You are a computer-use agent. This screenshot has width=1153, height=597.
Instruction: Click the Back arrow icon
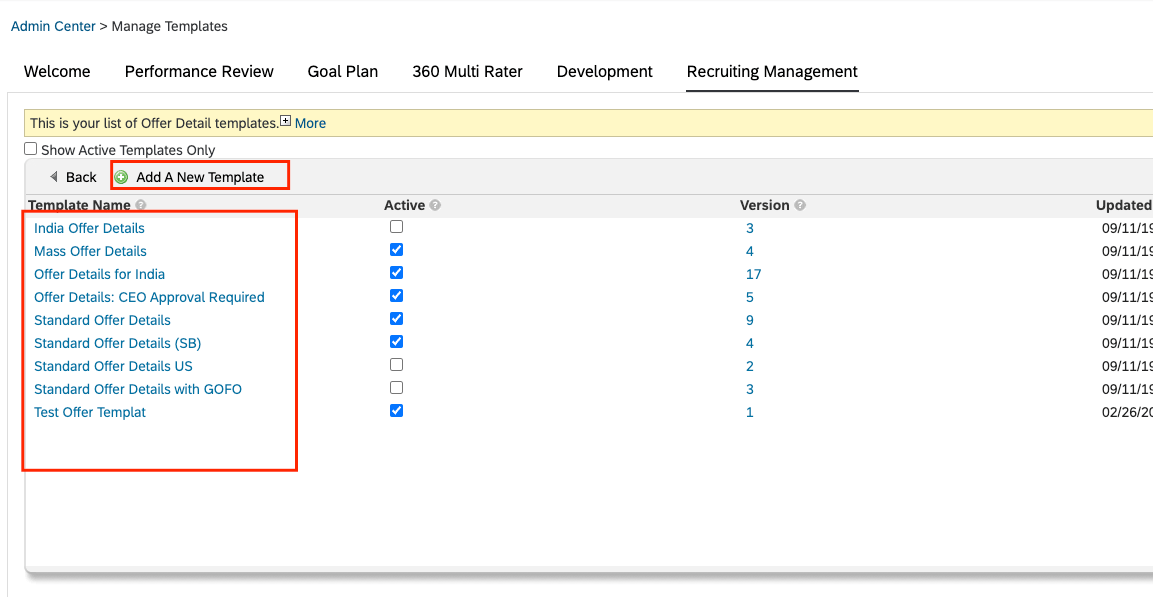click(54, 177)
